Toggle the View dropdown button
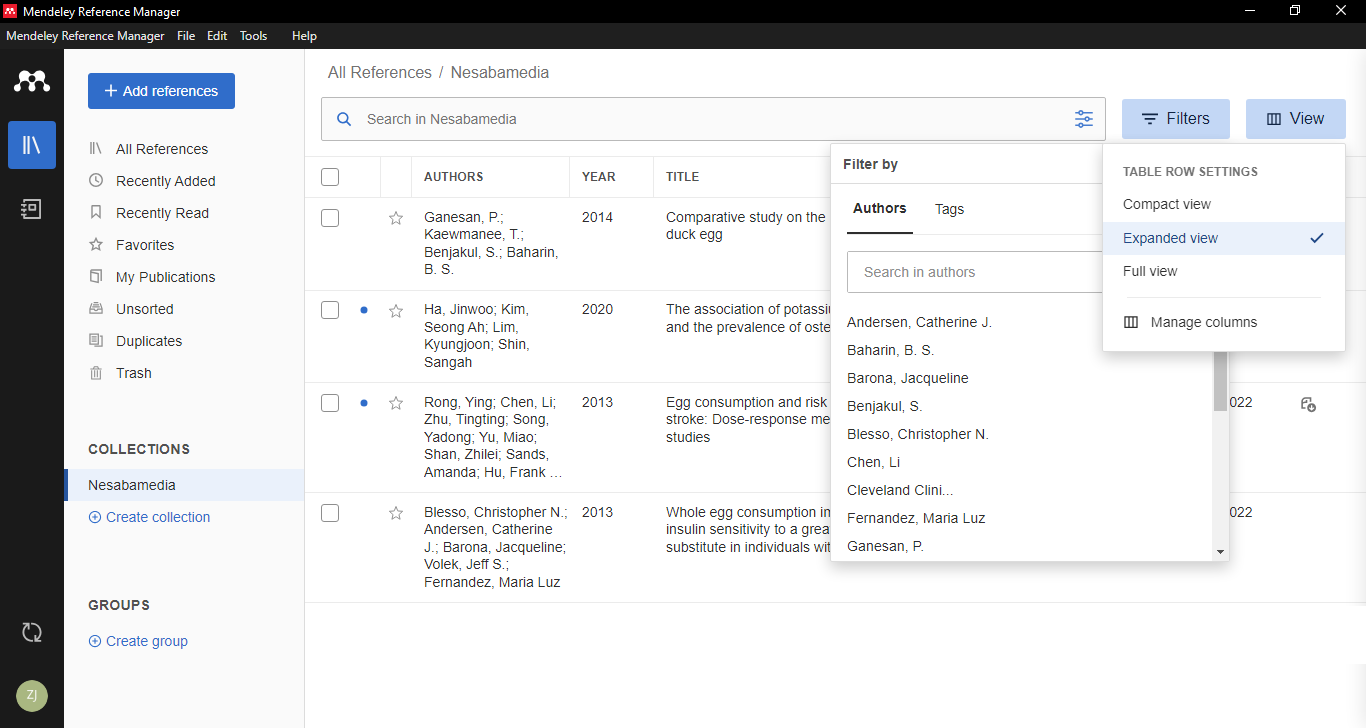 (1295, 119)
